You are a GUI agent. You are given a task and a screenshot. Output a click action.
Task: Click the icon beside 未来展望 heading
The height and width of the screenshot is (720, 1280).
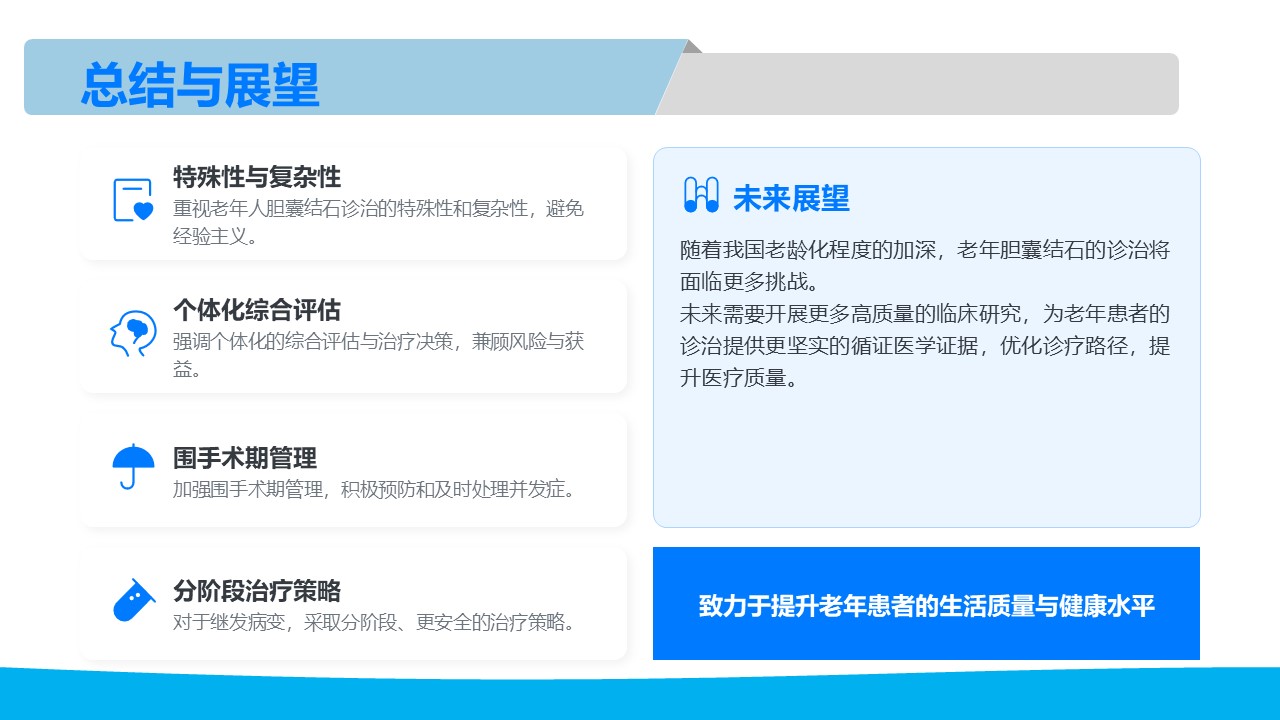pyautogui.click(x=700, y=195)
